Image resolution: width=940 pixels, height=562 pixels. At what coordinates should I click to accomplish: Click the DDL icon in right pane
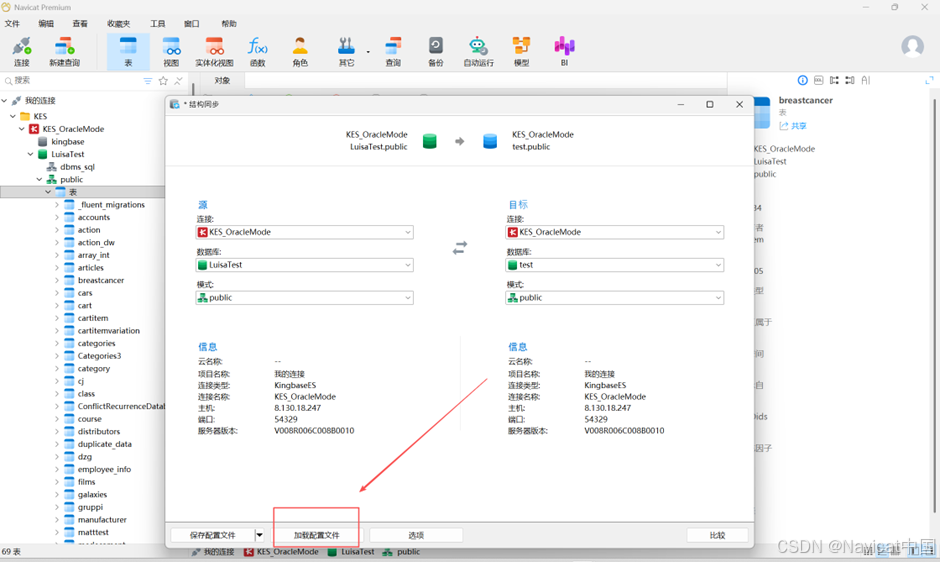tap(818, 80)
